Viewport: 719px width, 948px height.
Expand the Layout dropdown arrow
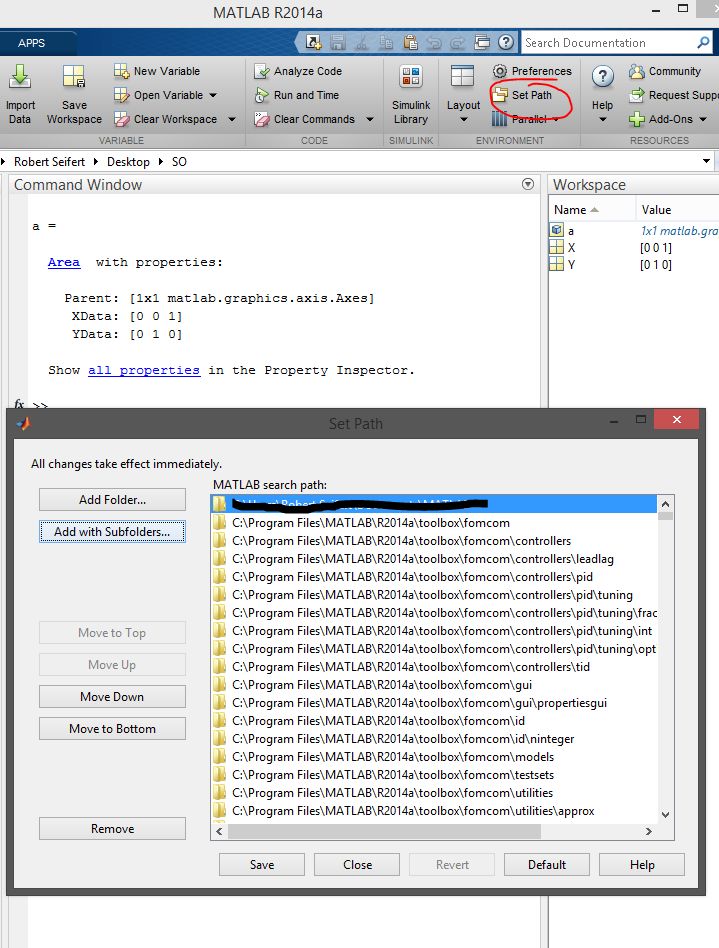[464, 120]
